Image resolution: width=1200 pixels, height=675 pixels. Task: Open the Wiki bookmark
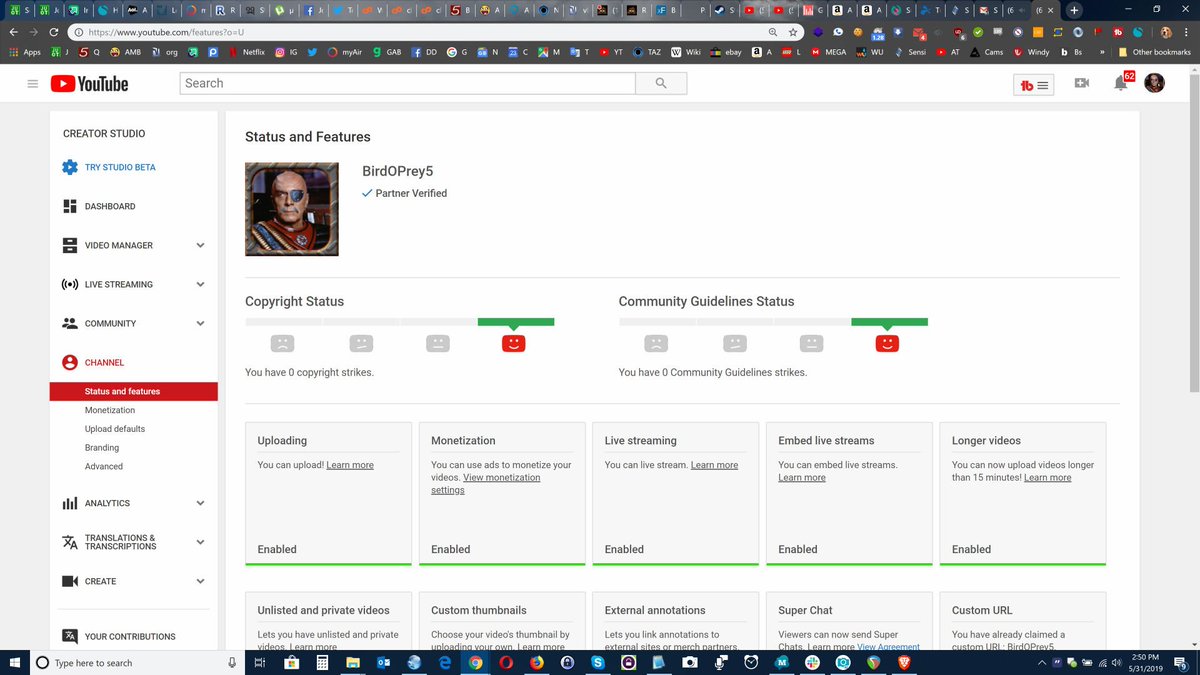tap(686, 52)
